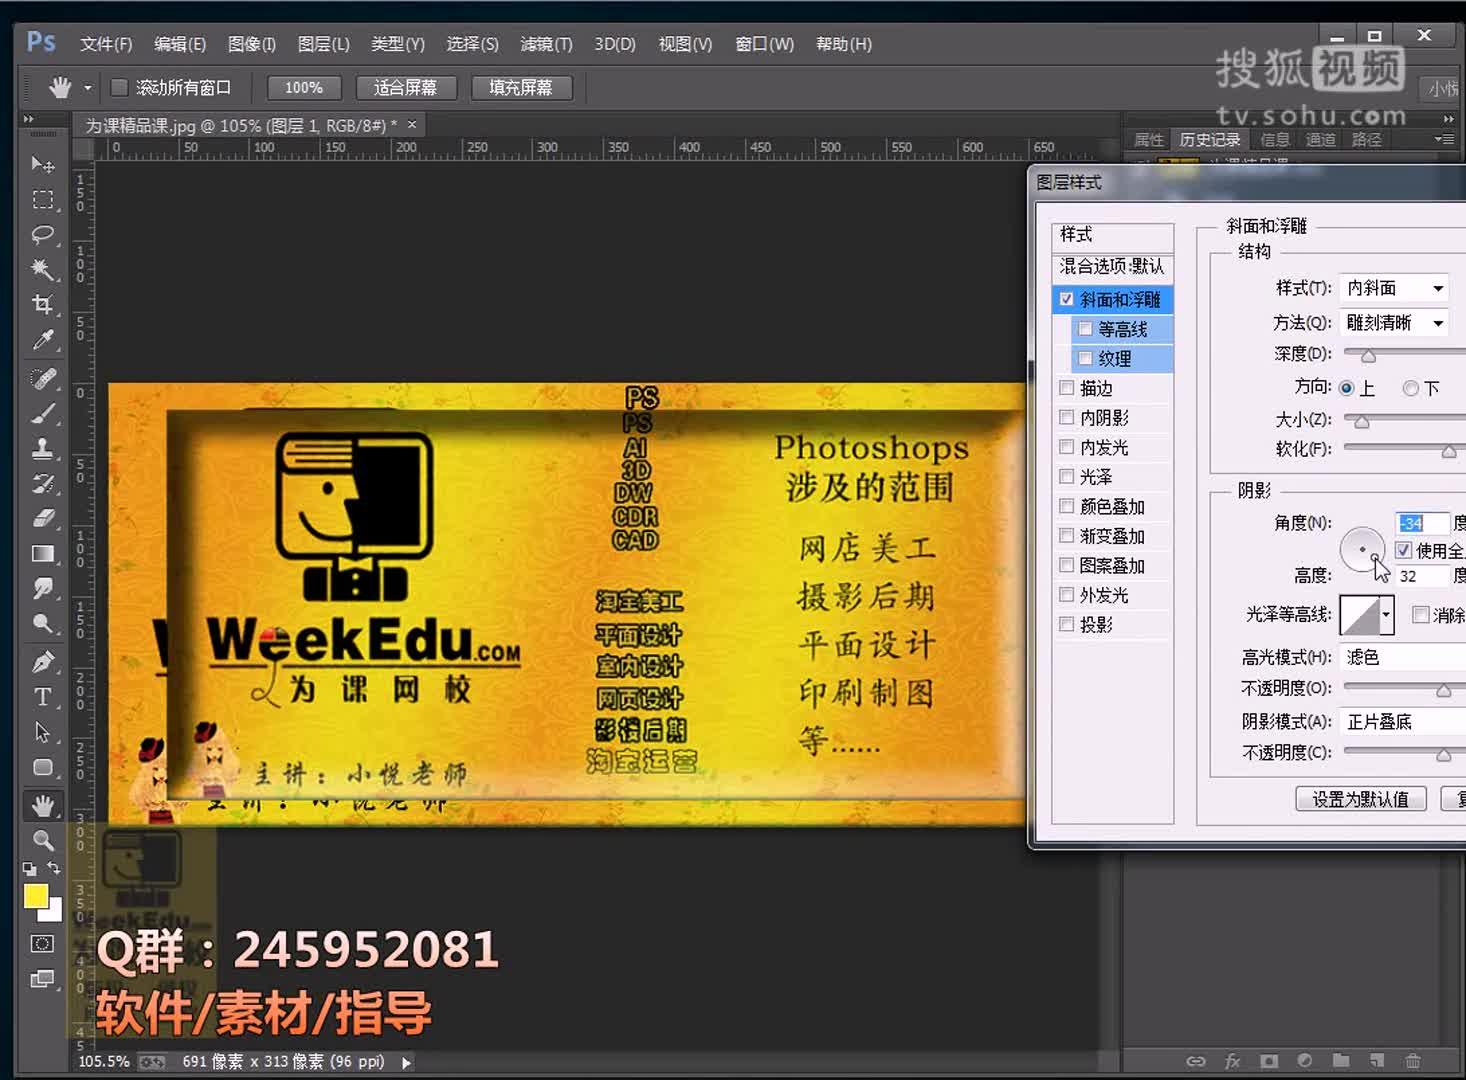This screenshot has height=1080, width=1466.
Task: Select the 上 direction radio button
Action: click(x=1347, y=388)
